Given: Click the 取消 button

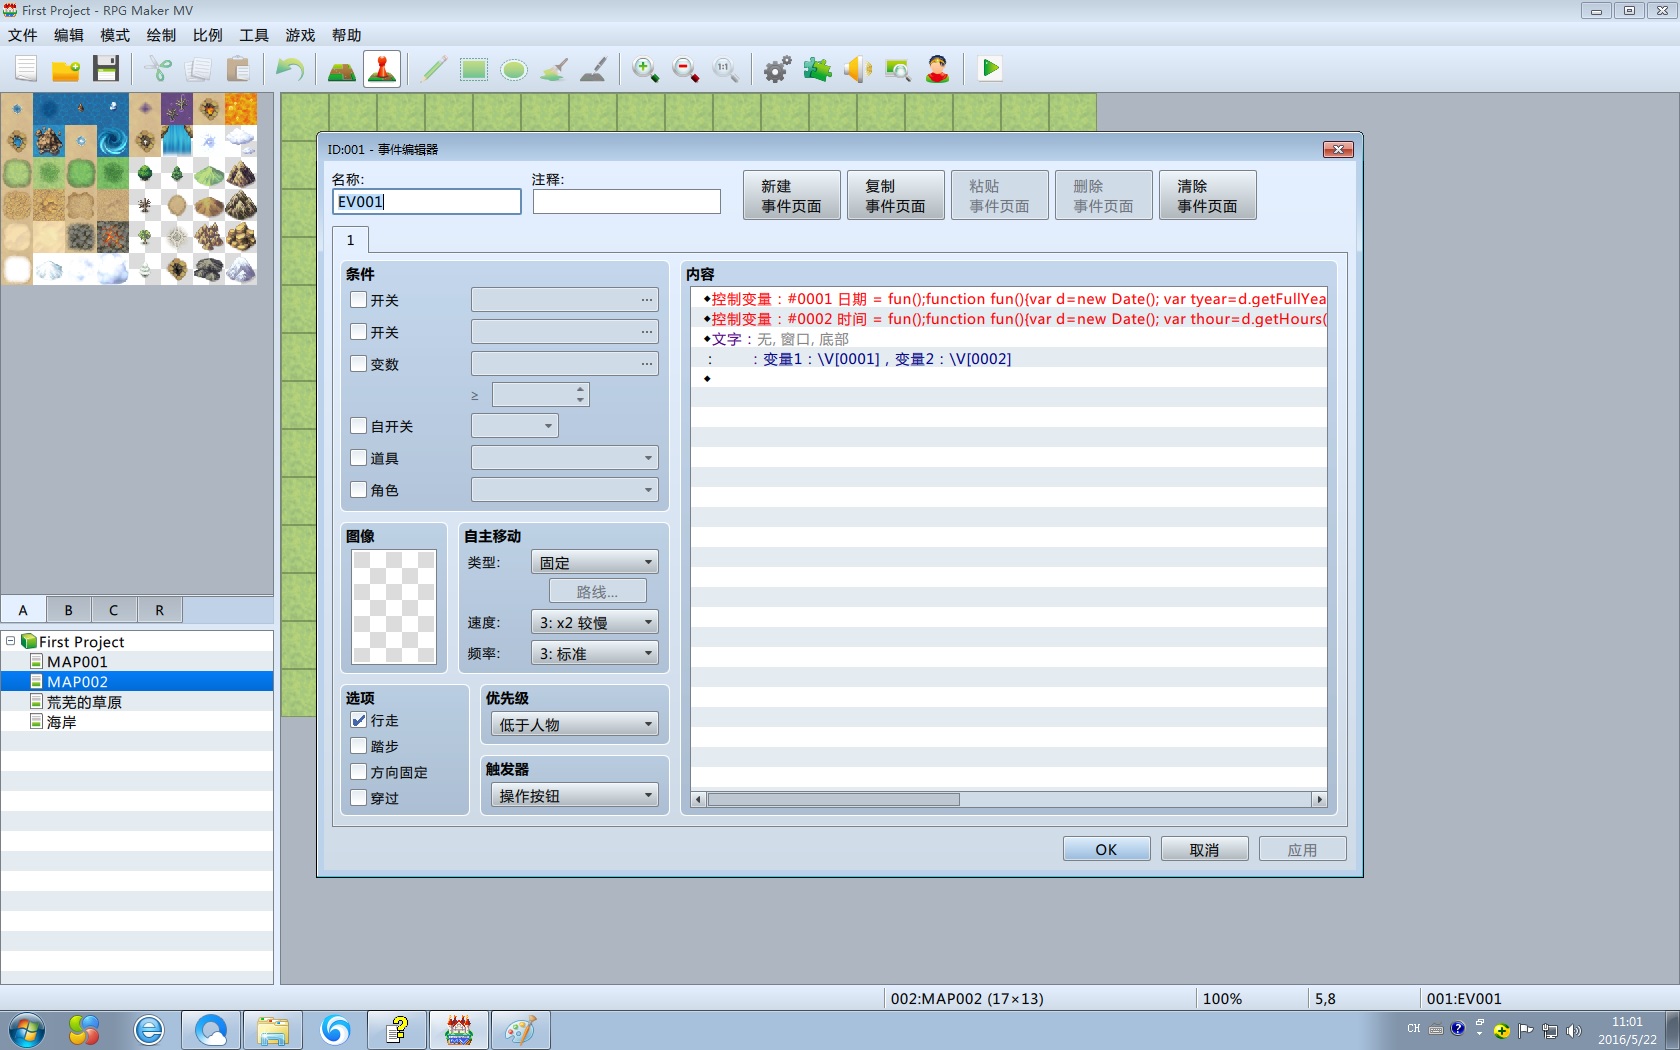Looking at the screenshot, I should pos(1204,850).
